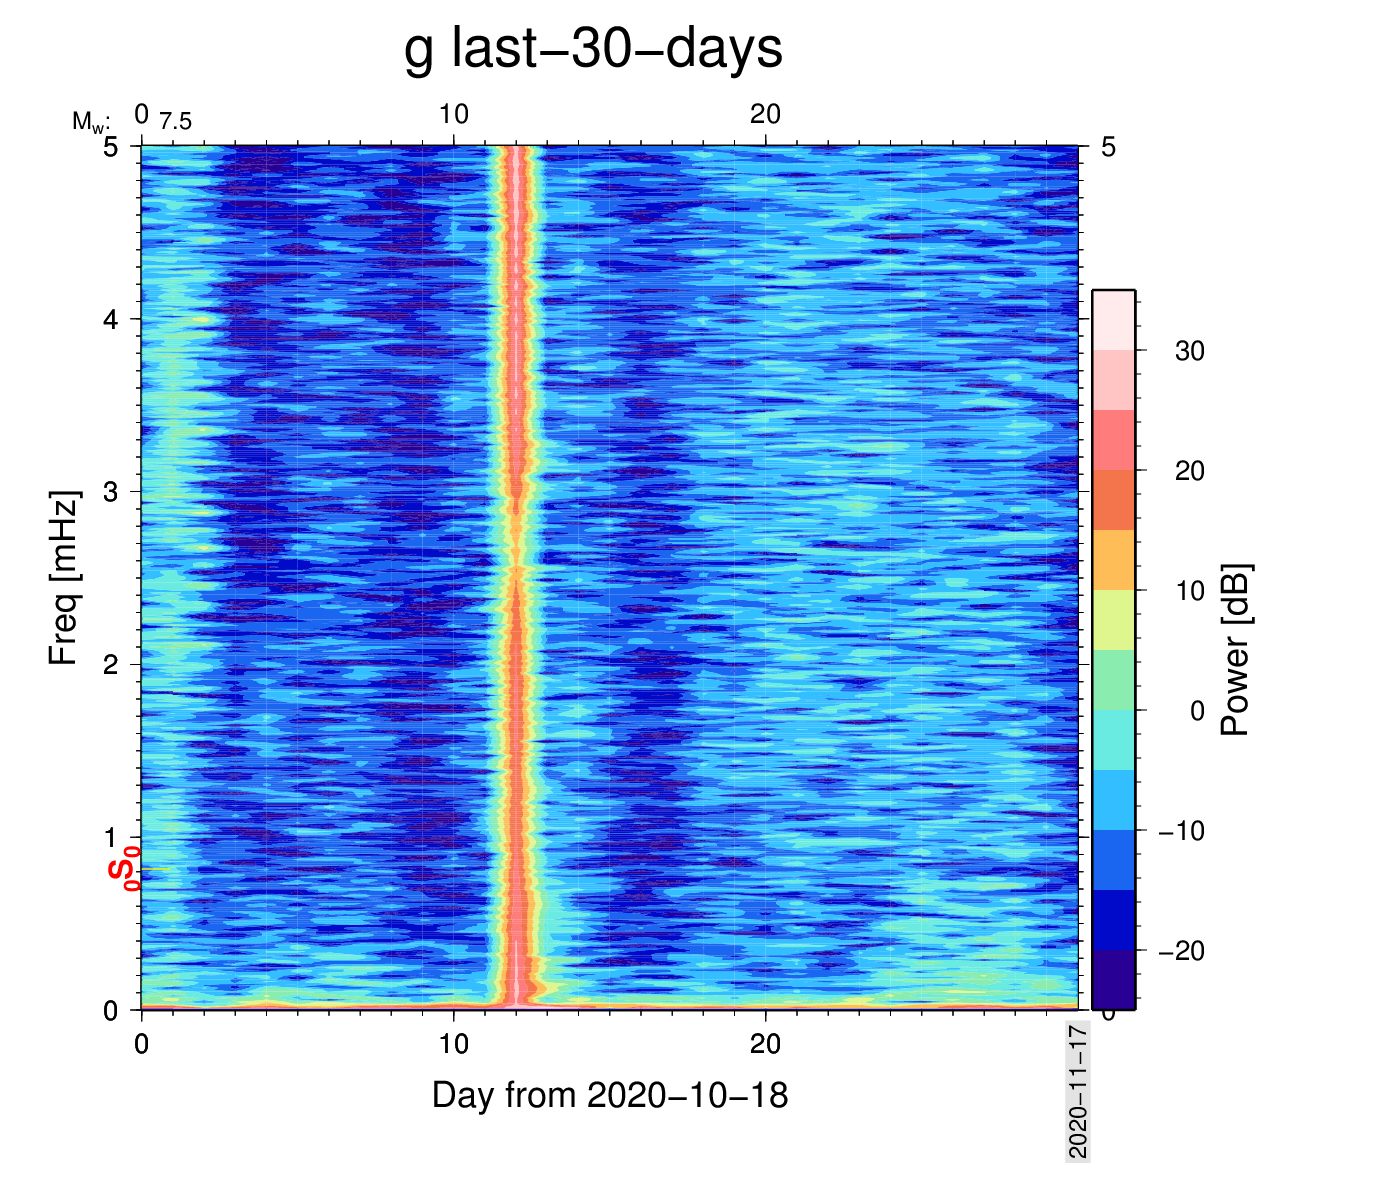Click the rotated 2020-11-17 date label
The width and height of the screenshot is (1400, 1190).
pos(1077,1090)
